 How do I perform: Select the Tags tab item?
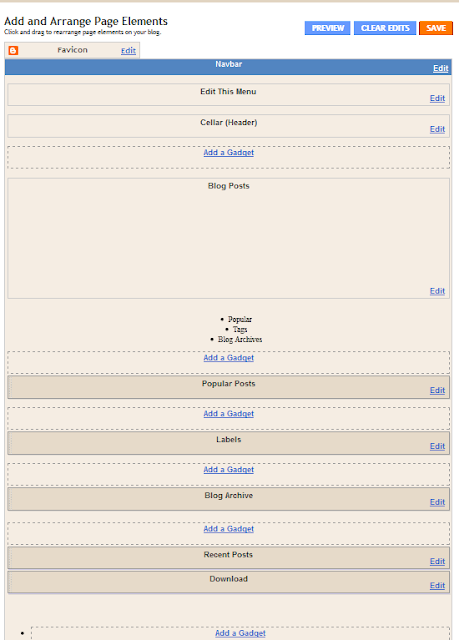(239, 329)
